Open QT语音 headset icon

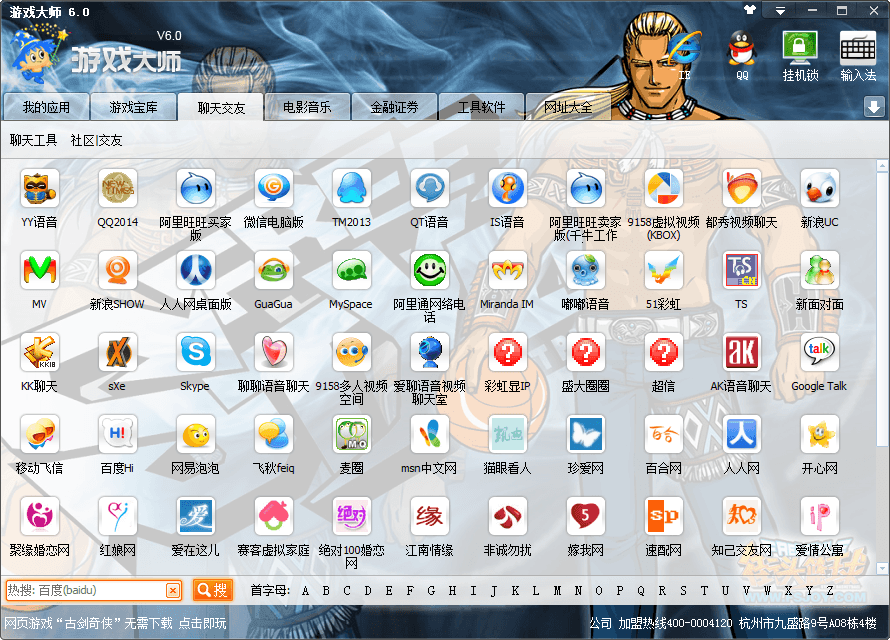(430, 188)
